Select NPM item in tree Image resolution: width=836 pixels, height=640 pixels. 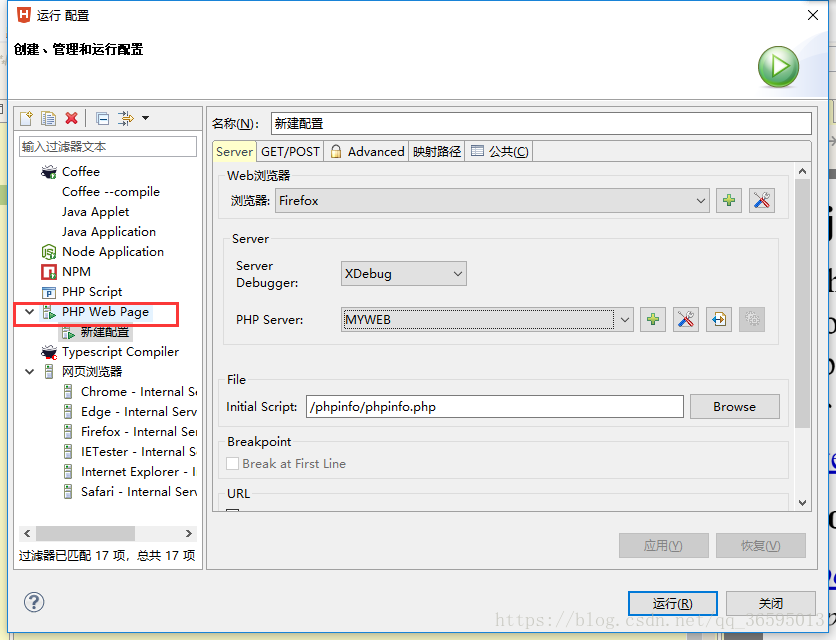click(x=76, y=271)
